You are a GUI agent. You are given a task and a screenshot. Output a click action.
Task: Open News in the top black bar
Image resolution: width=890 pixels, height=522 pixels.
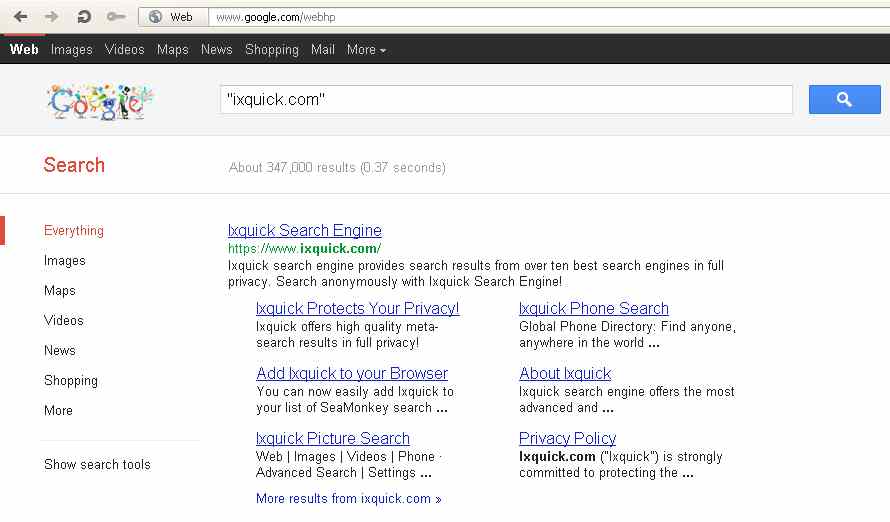pyautogui.click(x=217, y=49)
